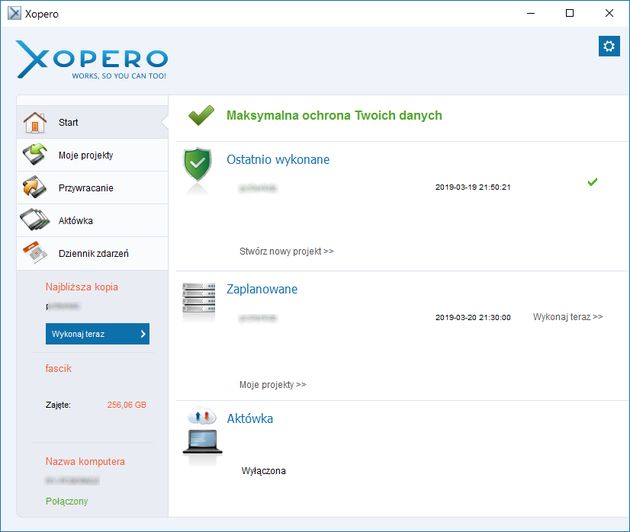Screen dimensions: 630x532
Task: Open the Start menu item
Action: (x=92, y=123)
